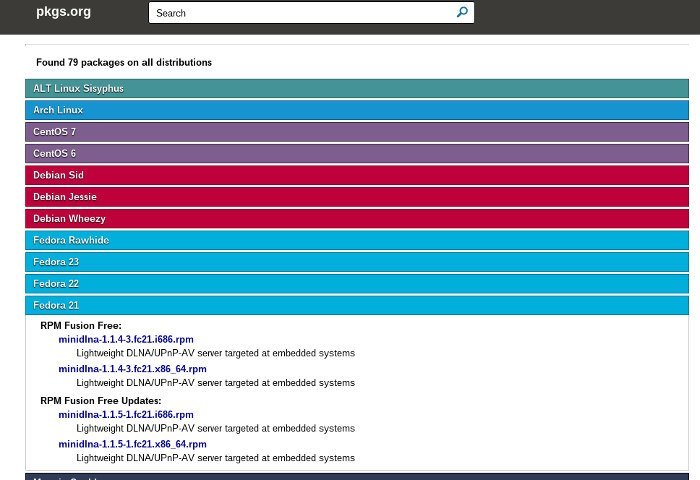Expand the Fedora 22 section
Viewport: 700px width, 480px height.
tap(357, 284)
